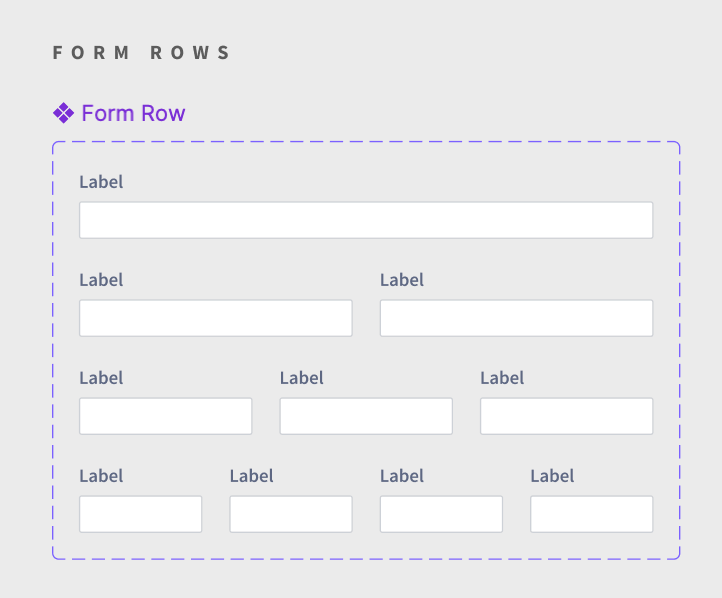Select the Label above the full-width input

coord(101,182)
